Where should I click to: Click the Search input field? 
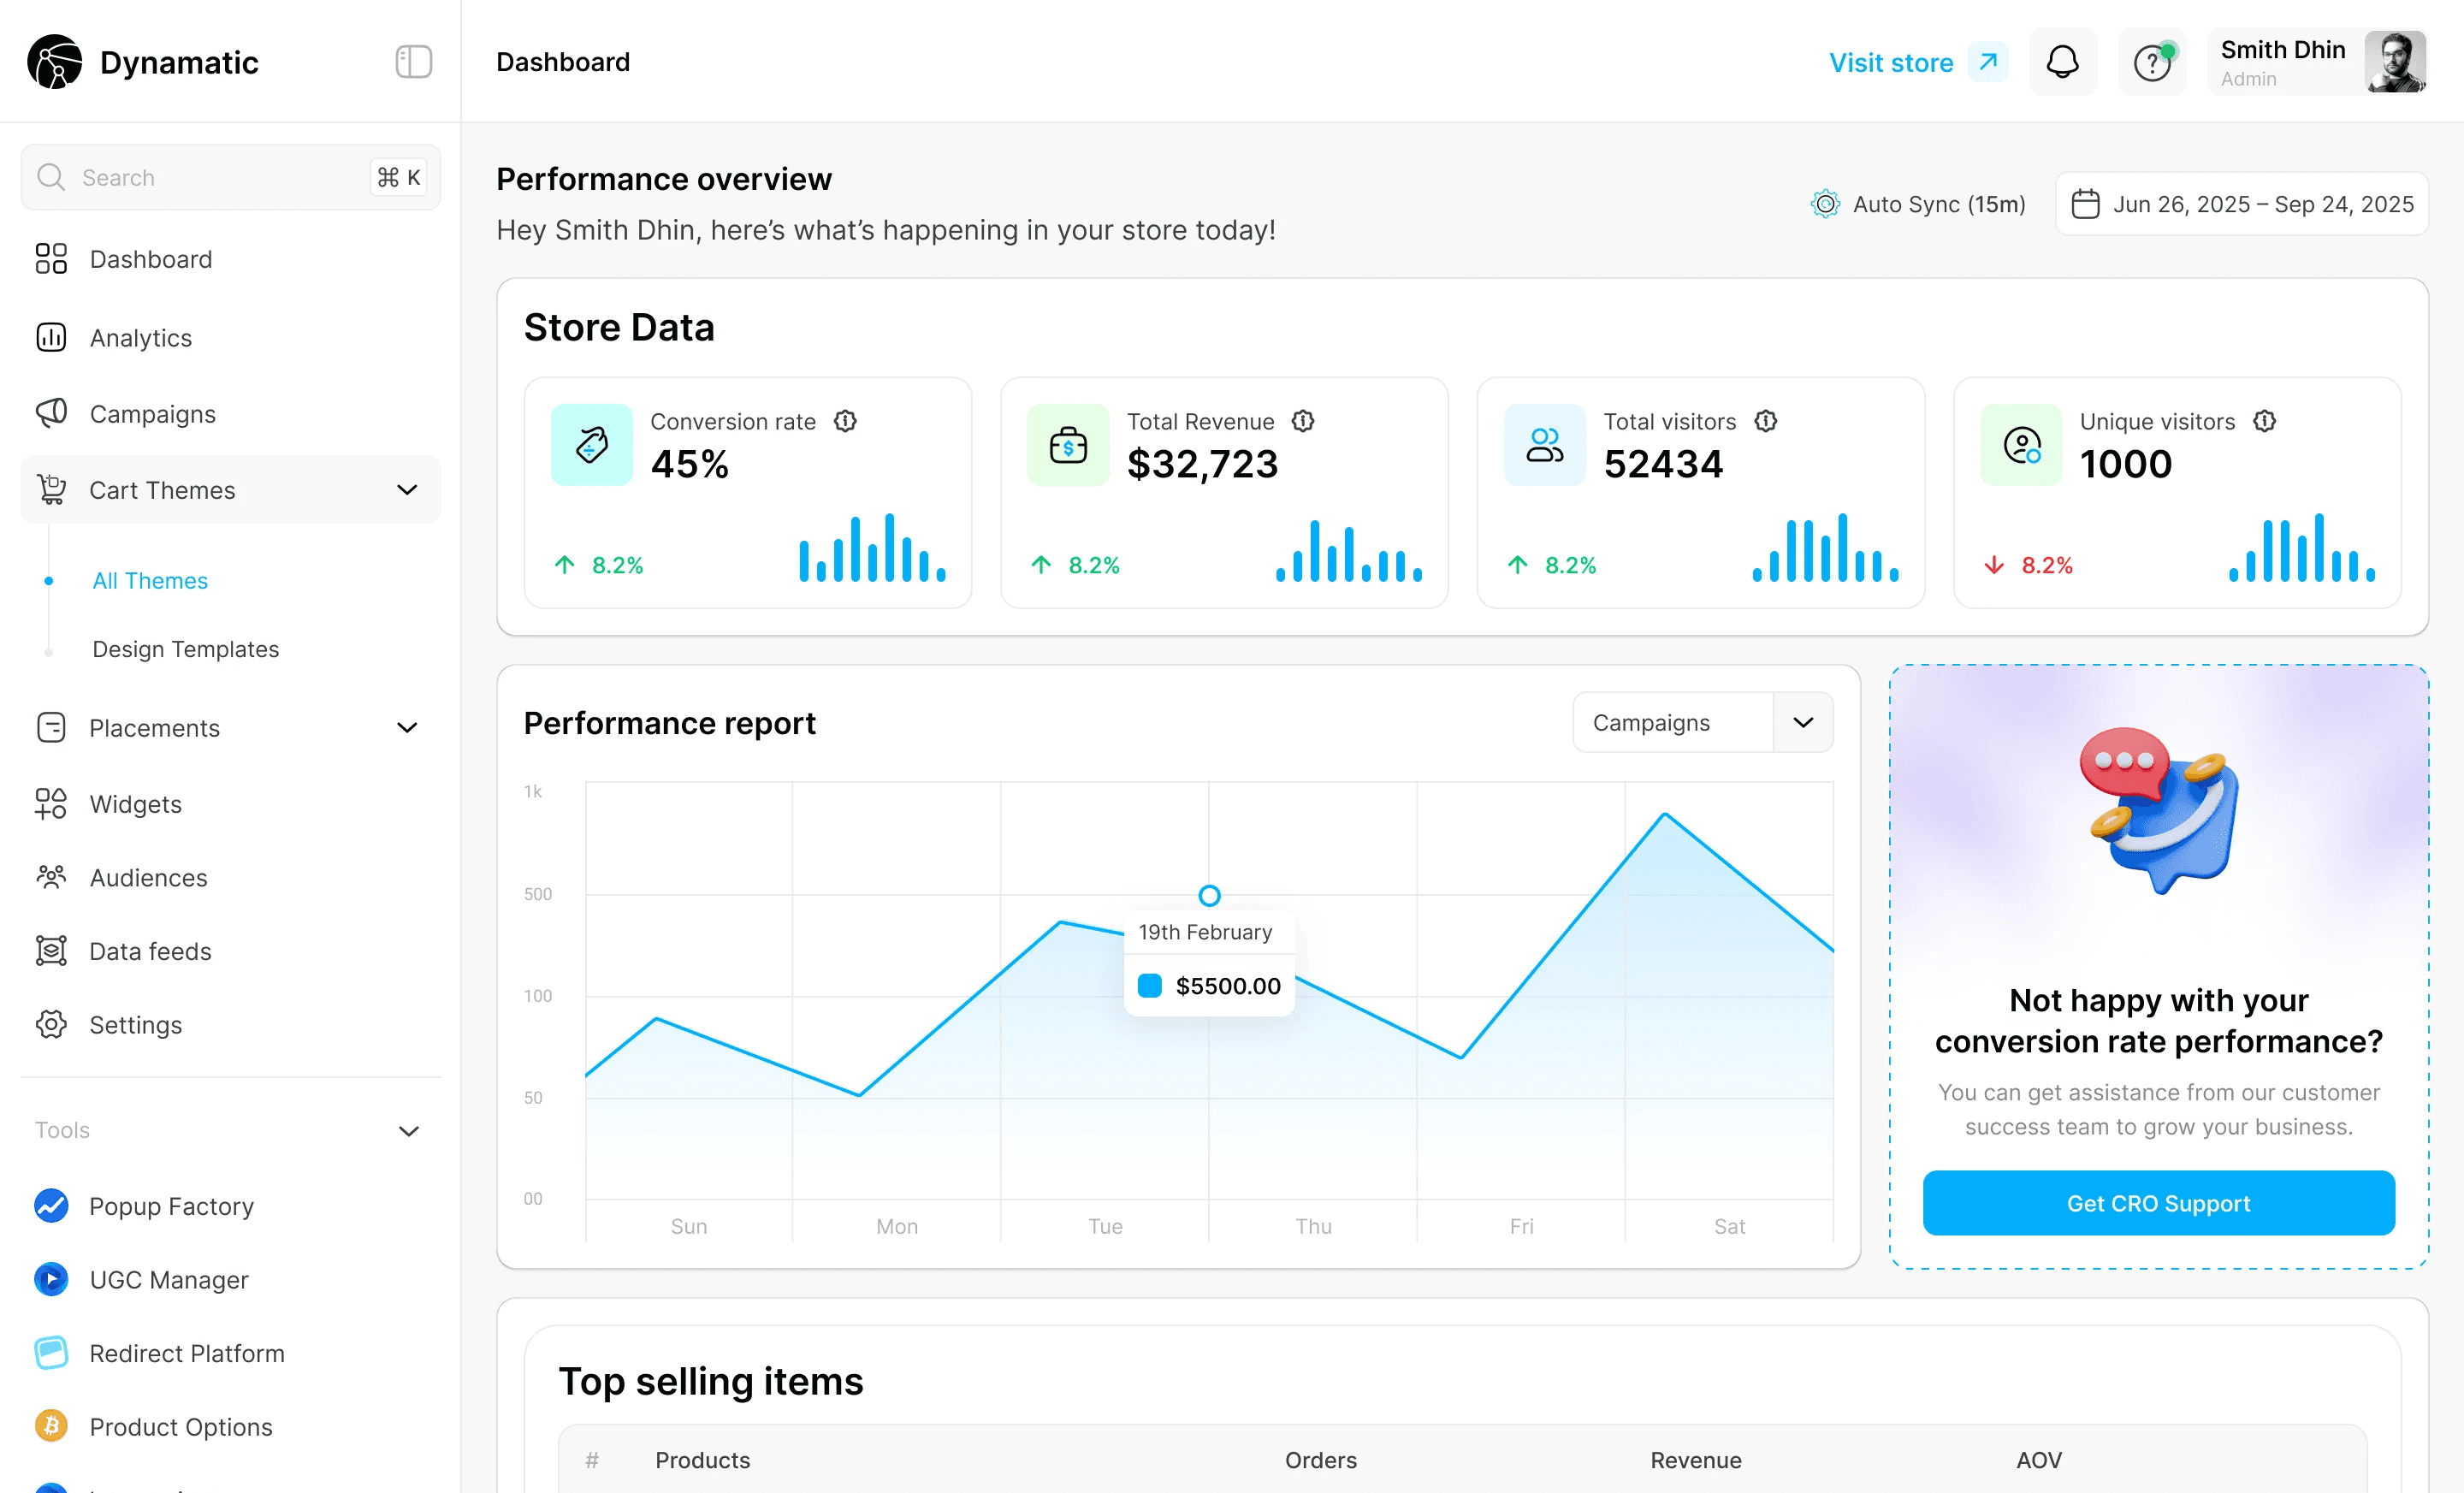230,177
